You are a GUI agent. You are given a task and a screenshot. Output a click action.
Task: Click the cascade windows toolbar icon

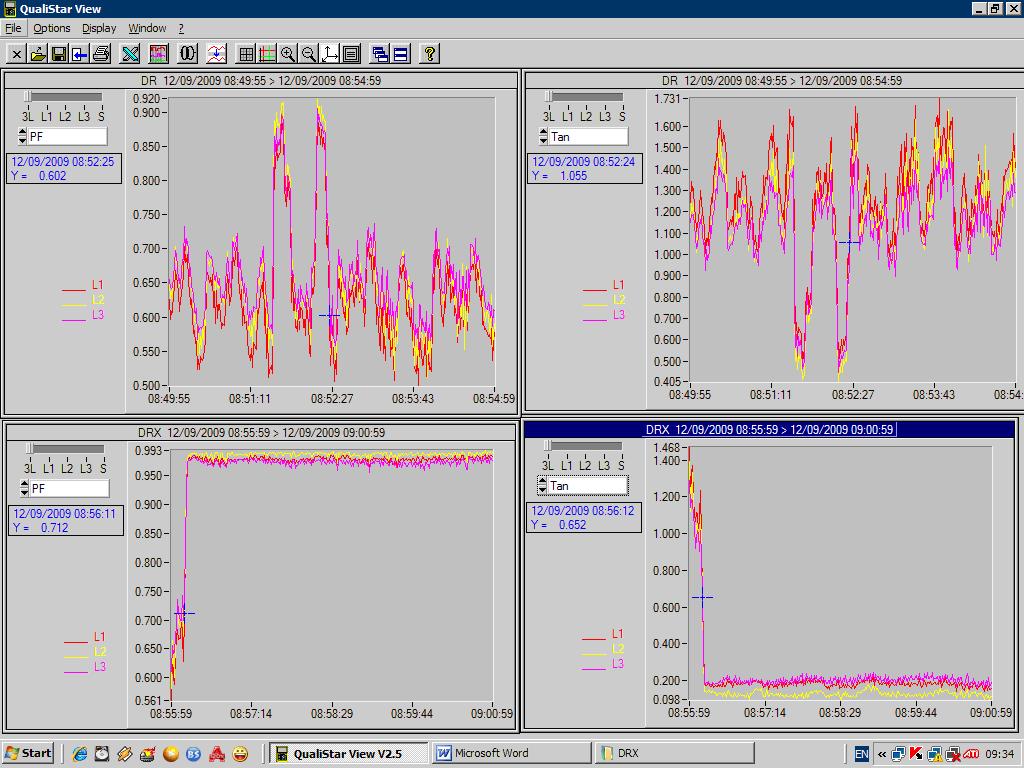pyautogui.click(x=379, y=54)
